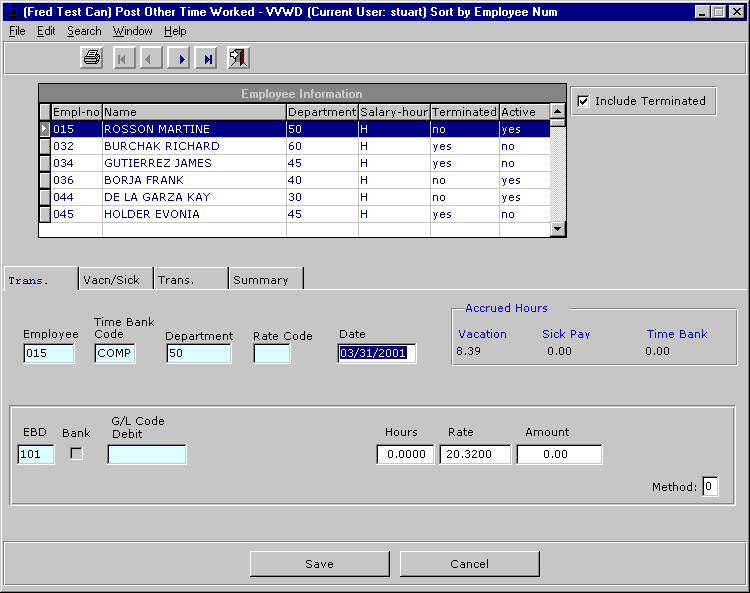Click the Hours input field

pyautogui.click(x=405, y=455)
